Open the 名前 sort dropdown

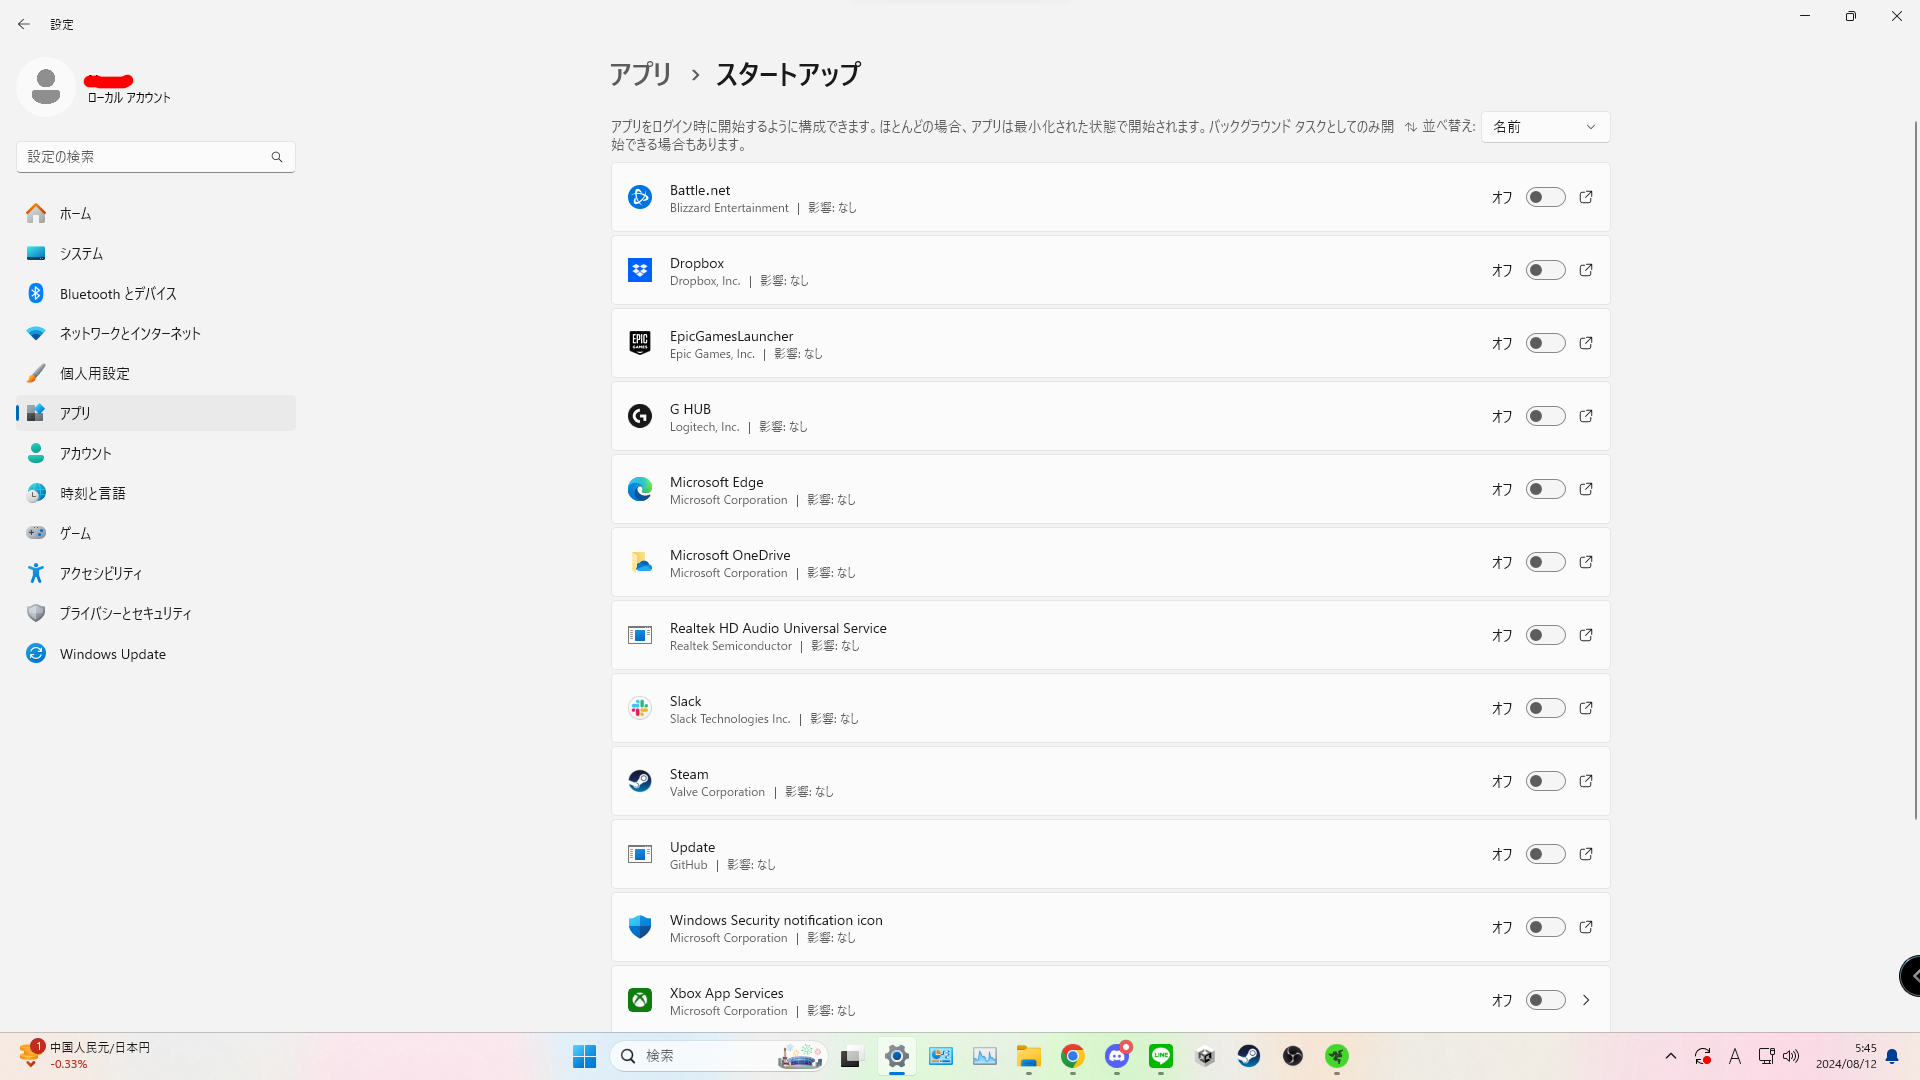click(x=1545, y=127)
